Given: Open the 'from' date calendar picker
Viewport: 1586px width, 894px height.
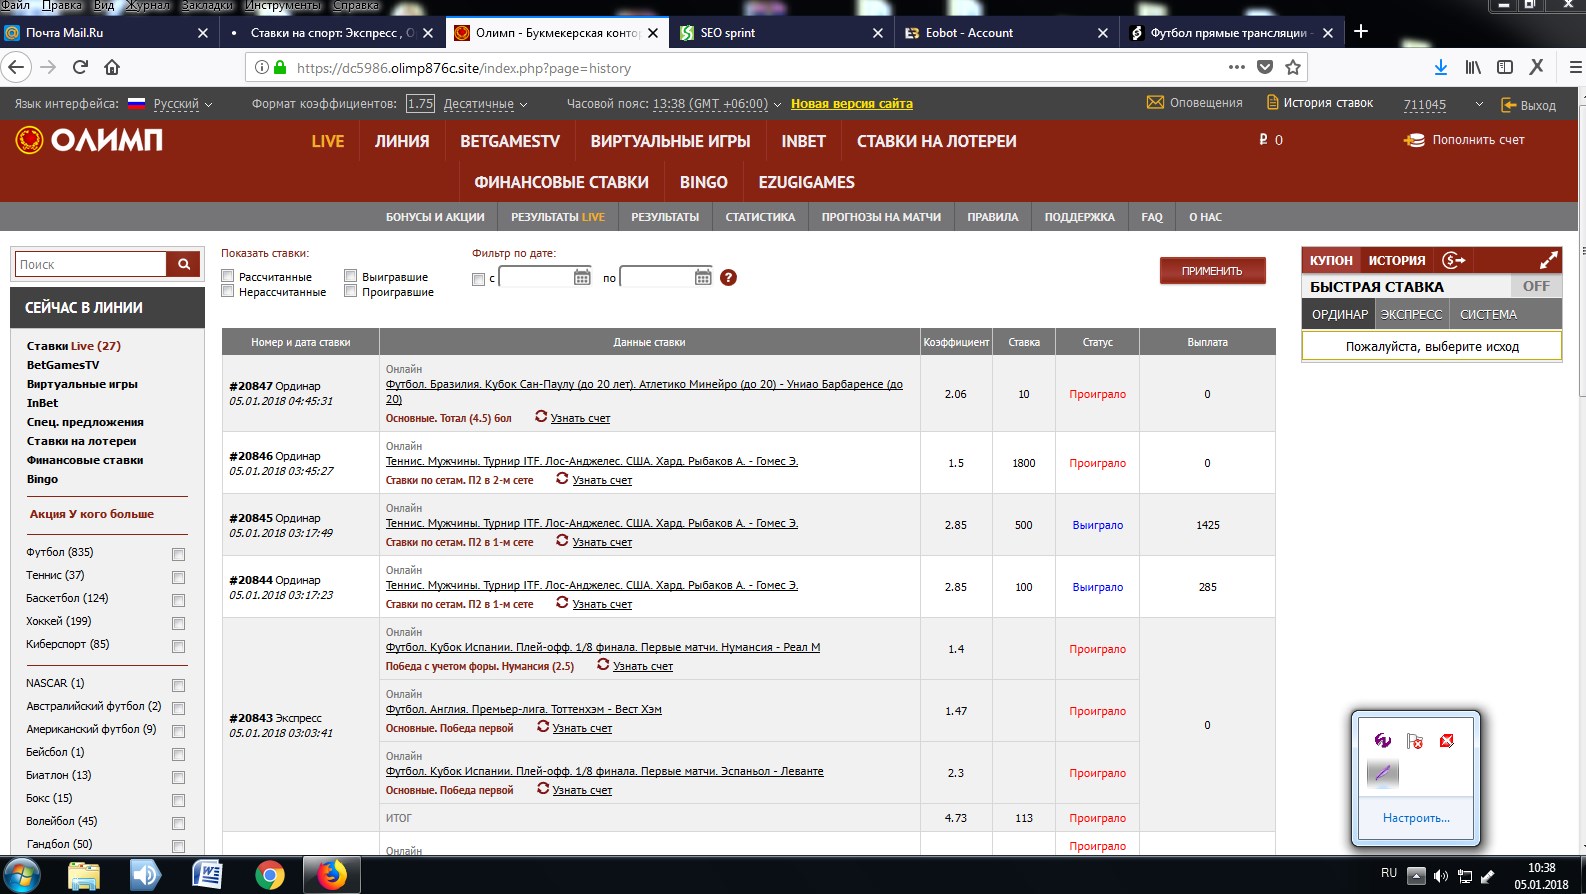Looking at the screenshot, I should [582, 277].
